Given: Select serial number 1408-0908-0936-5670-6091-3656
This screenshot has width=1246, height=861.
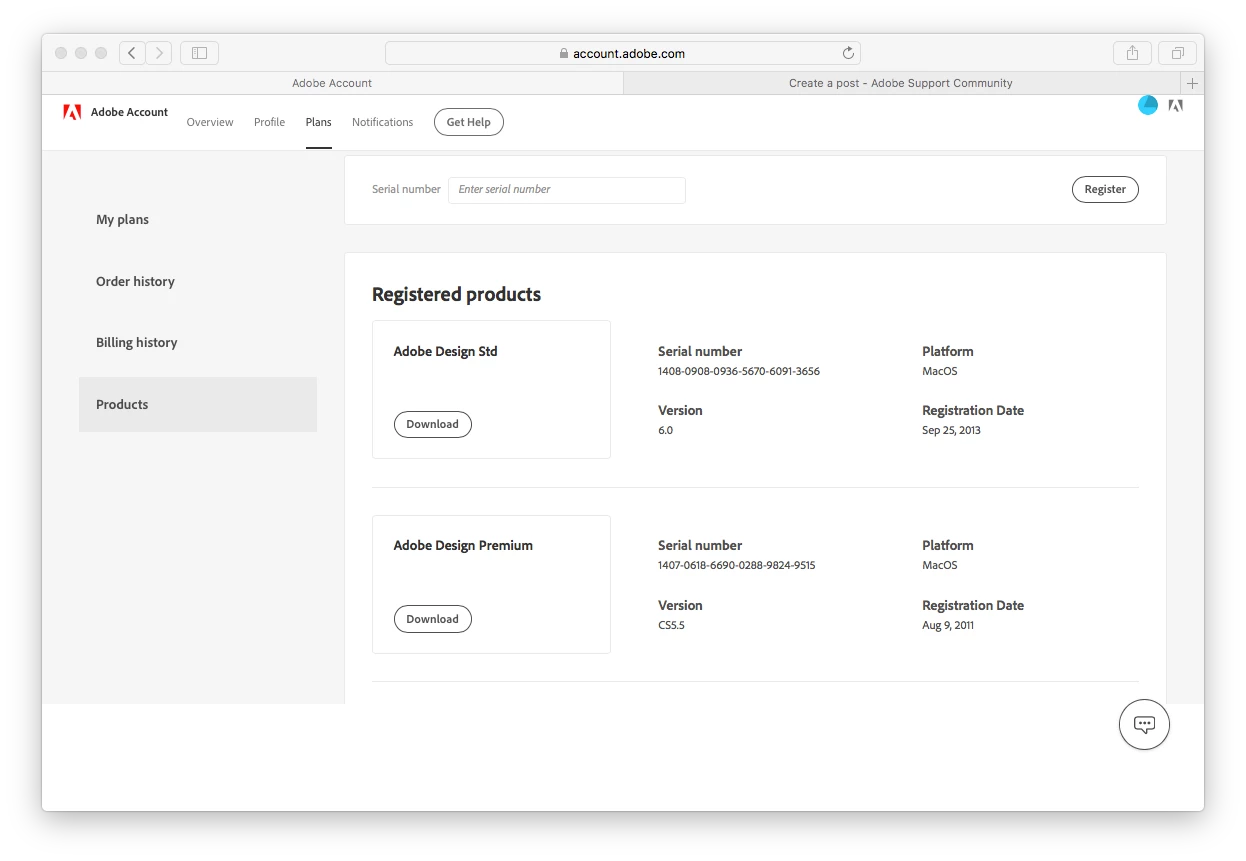Looking at the screenshot, I should (739, 371).
